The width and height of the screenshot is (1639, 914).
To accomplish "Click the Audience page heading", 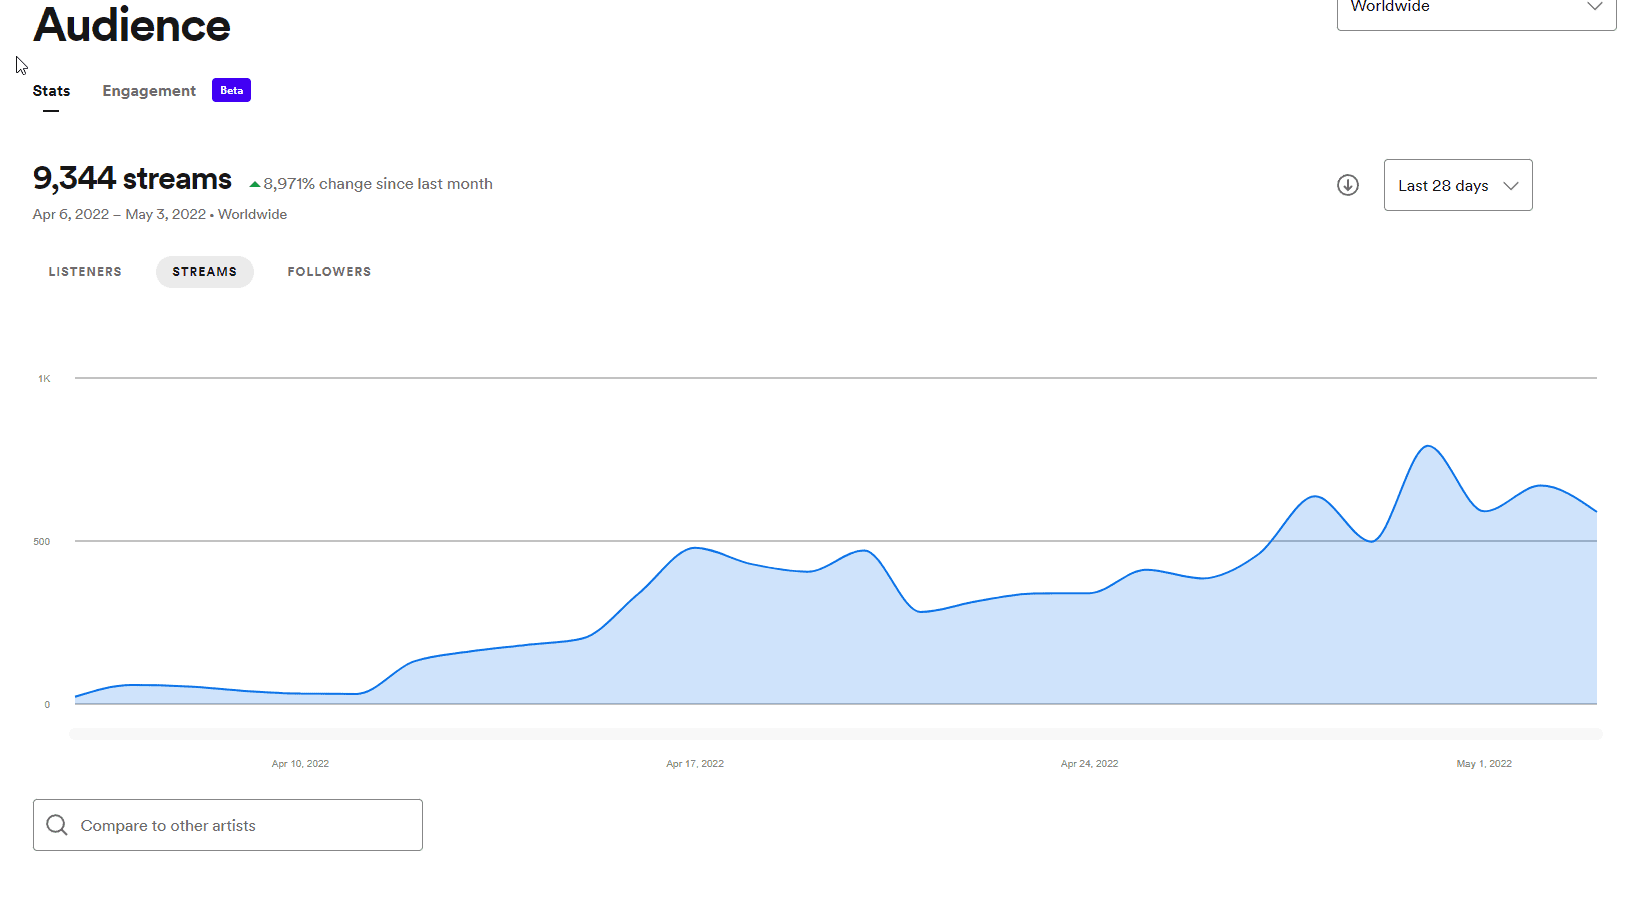I will [x=132, y=25].
